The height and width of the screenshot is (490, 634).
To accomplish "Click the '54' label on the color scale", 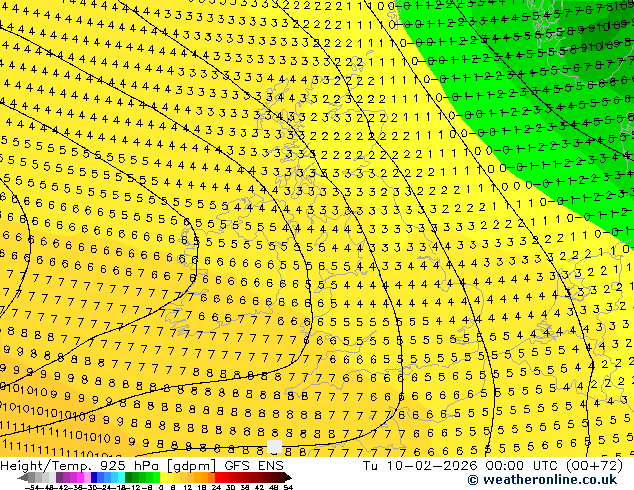I will pyautogui.click(x=288, y=487).
